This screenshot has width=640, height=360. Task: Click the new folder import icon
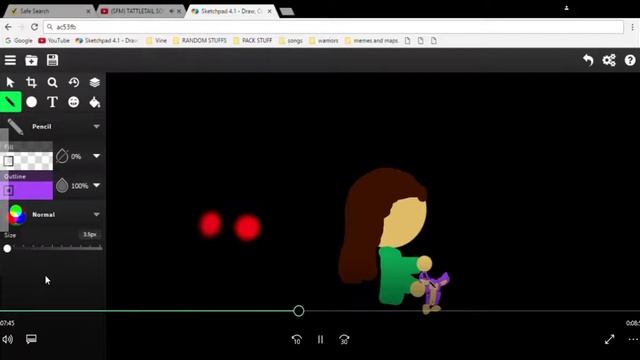tap(31, 60)
